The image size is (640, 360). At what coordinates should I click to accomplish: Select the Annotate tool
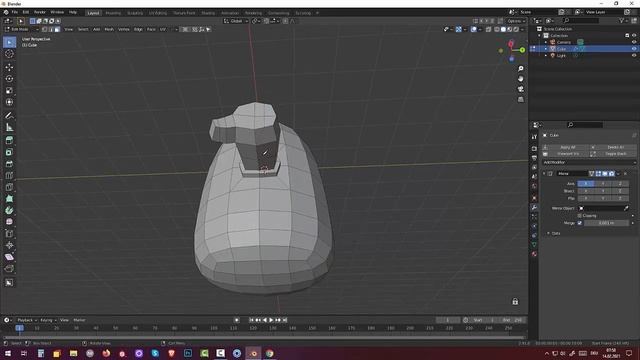coord(9,116)
